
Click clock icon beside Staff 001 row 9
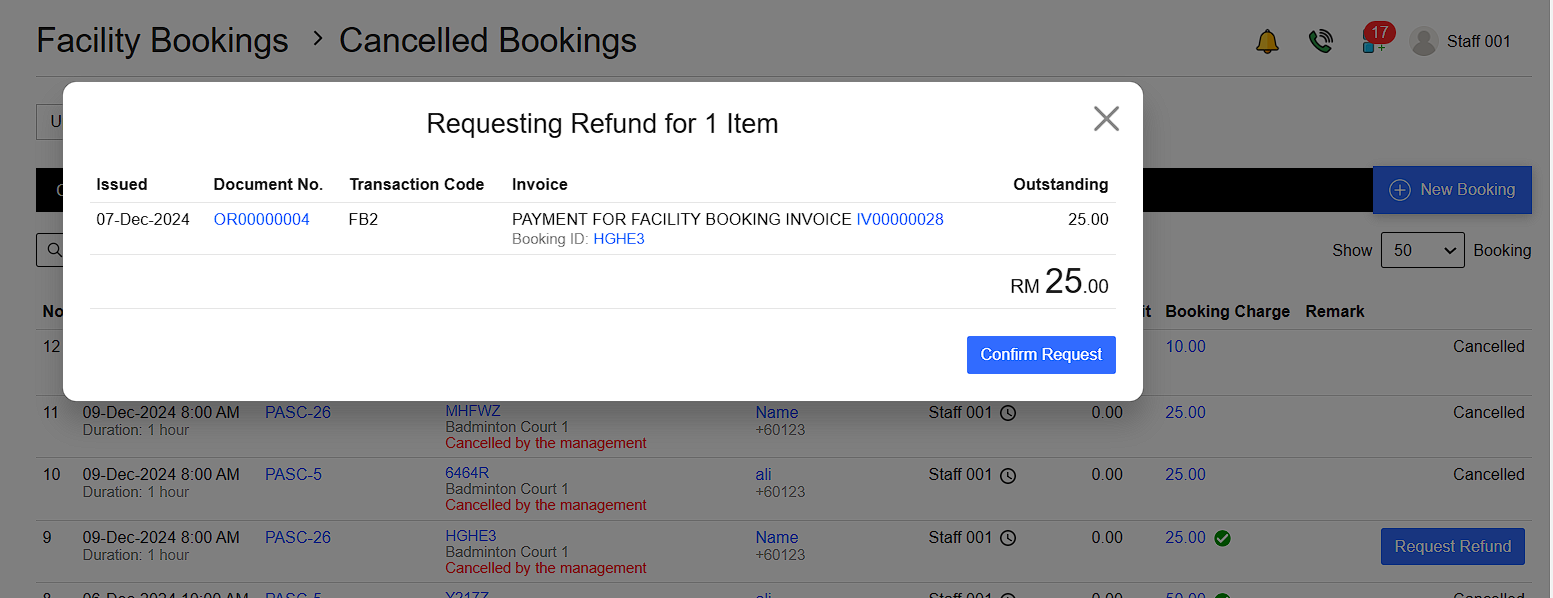pyautogui.click(x=1008, y=538)
